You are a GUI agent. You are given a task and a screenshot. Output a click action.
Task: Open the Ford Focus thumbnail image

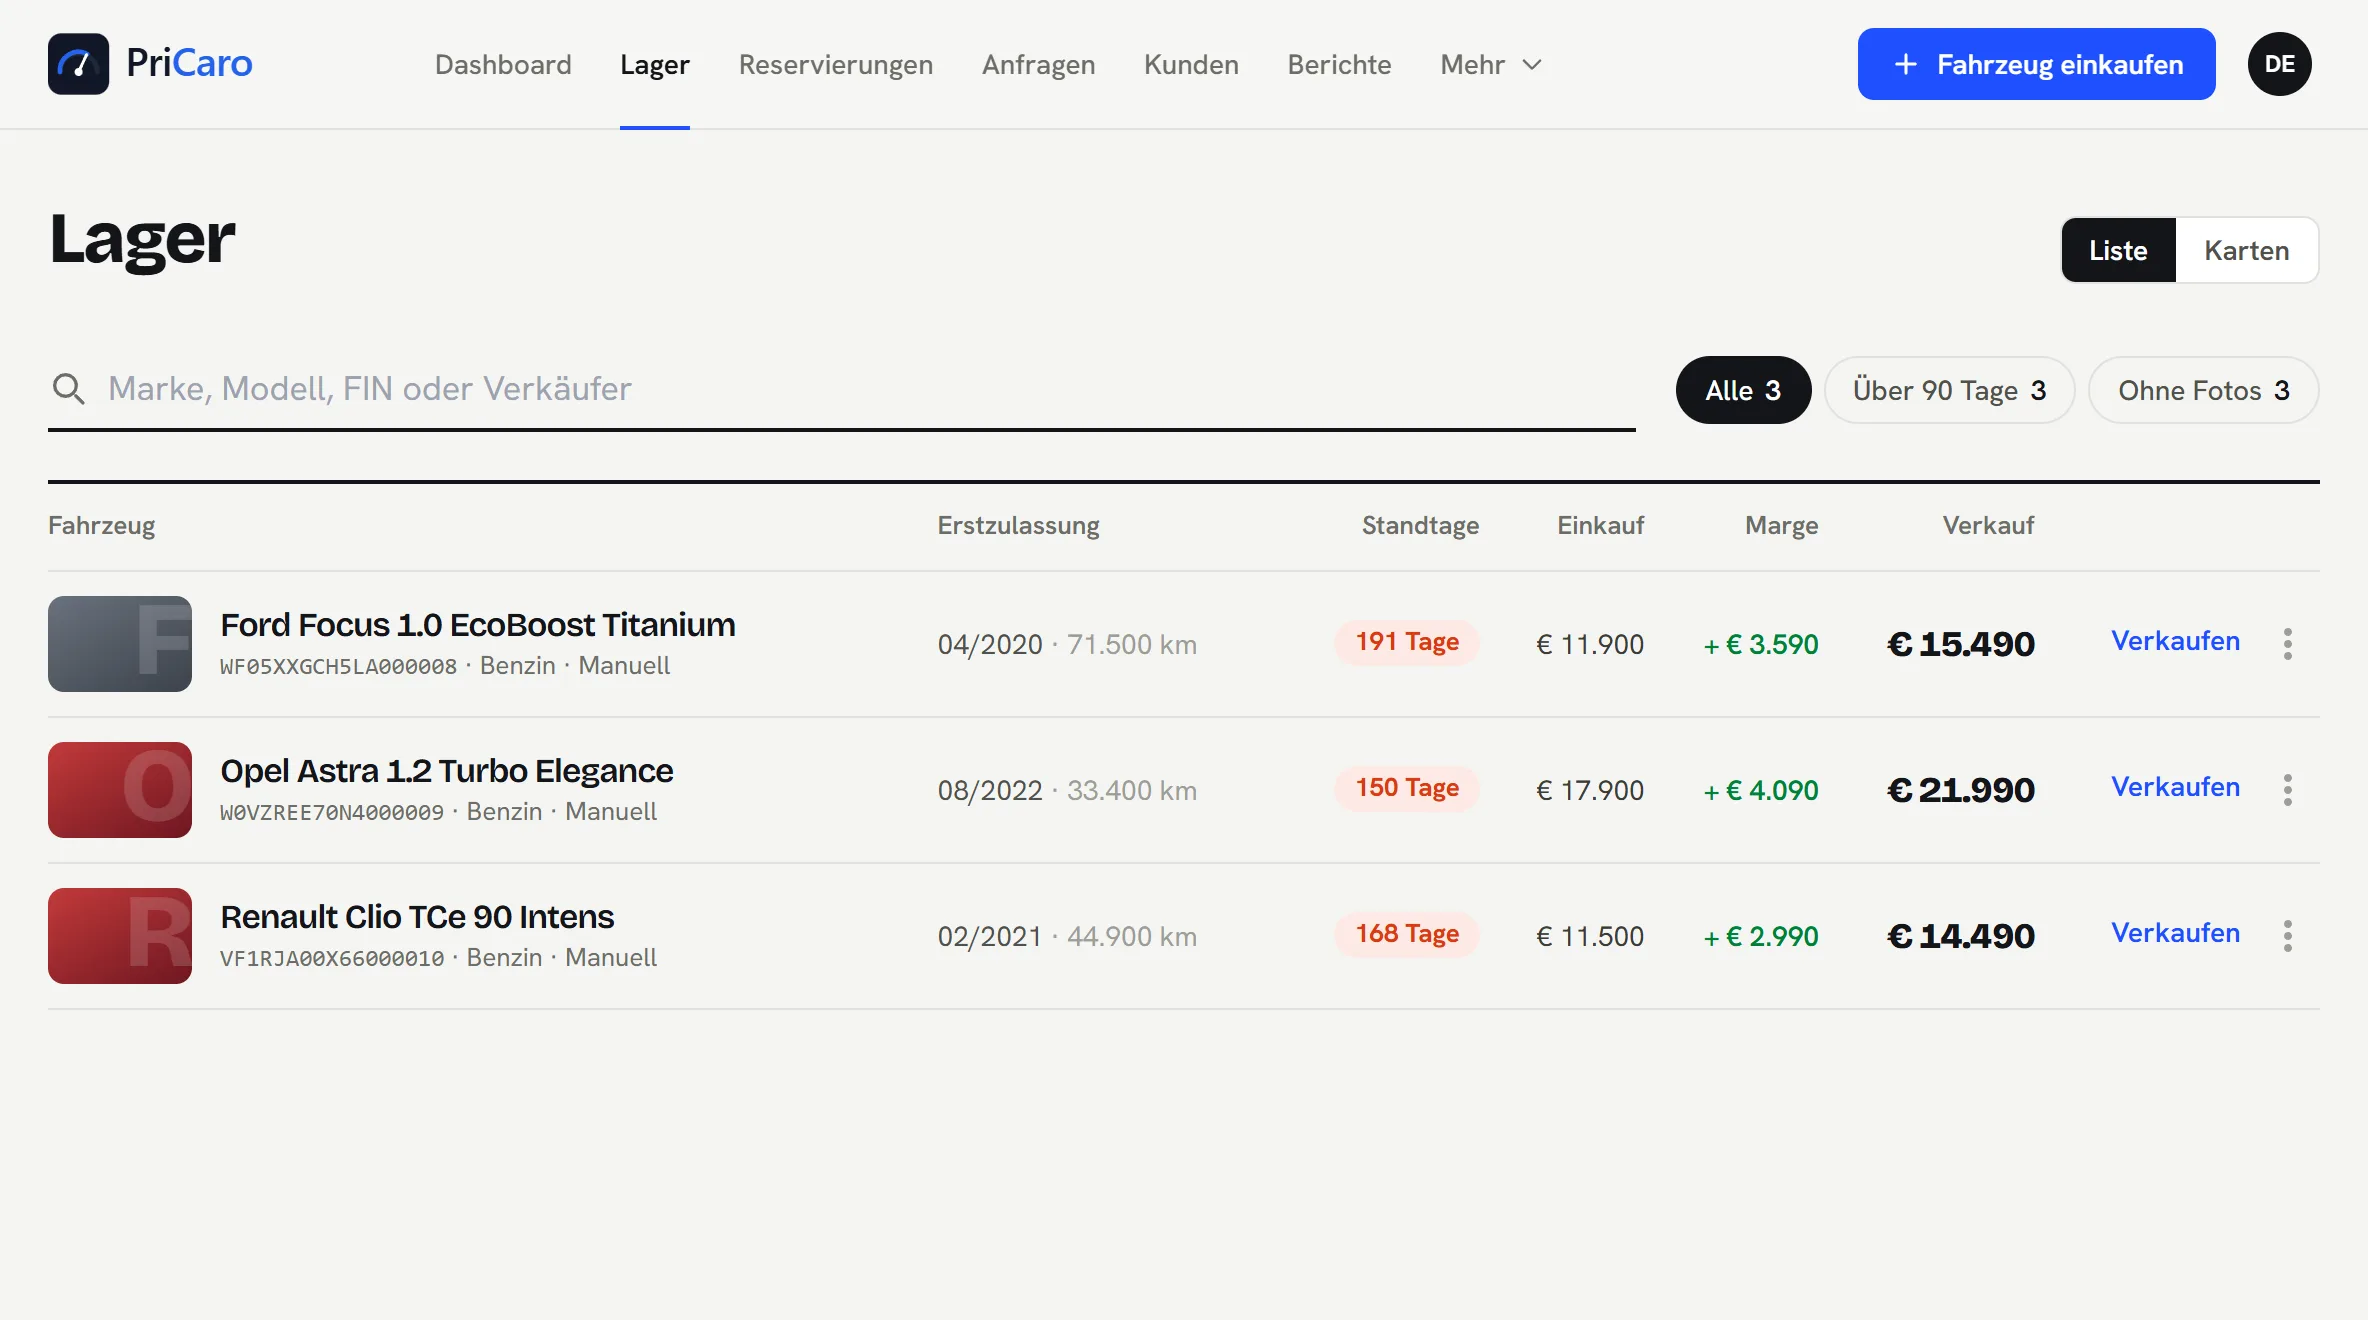(x=120, y=643)
